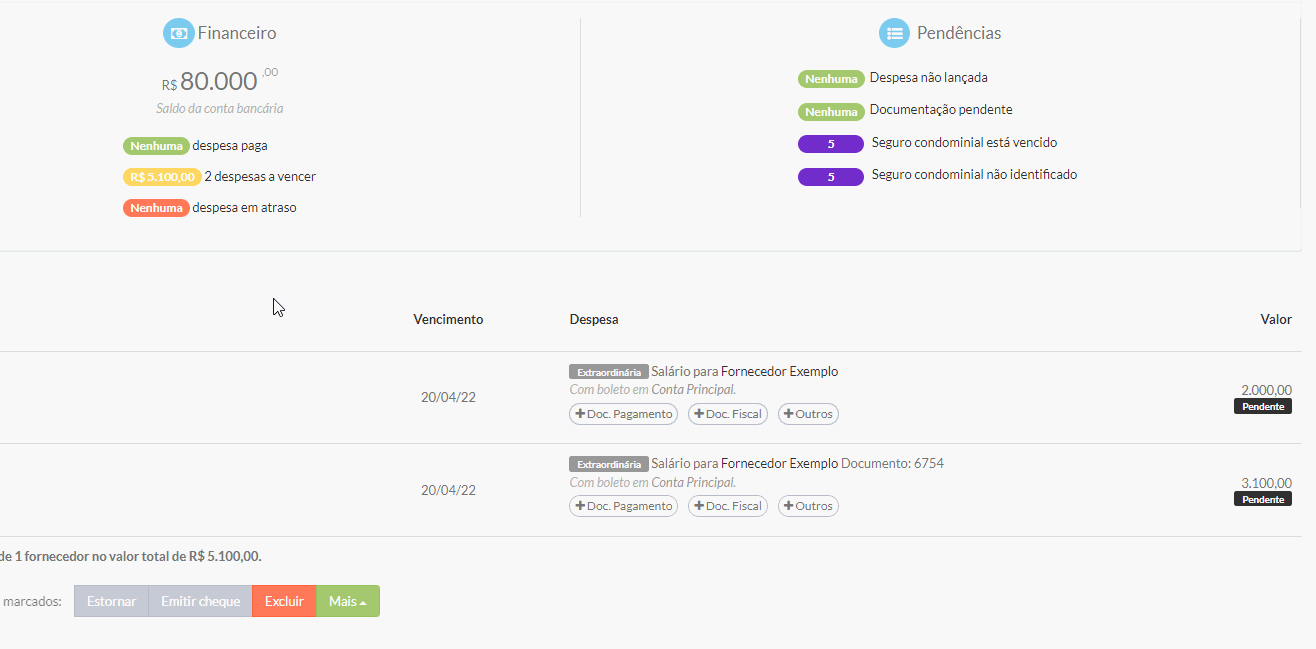
Task: Add Doc. Pagamento to the 2.000,00 expense
Action: coord(623,414)
